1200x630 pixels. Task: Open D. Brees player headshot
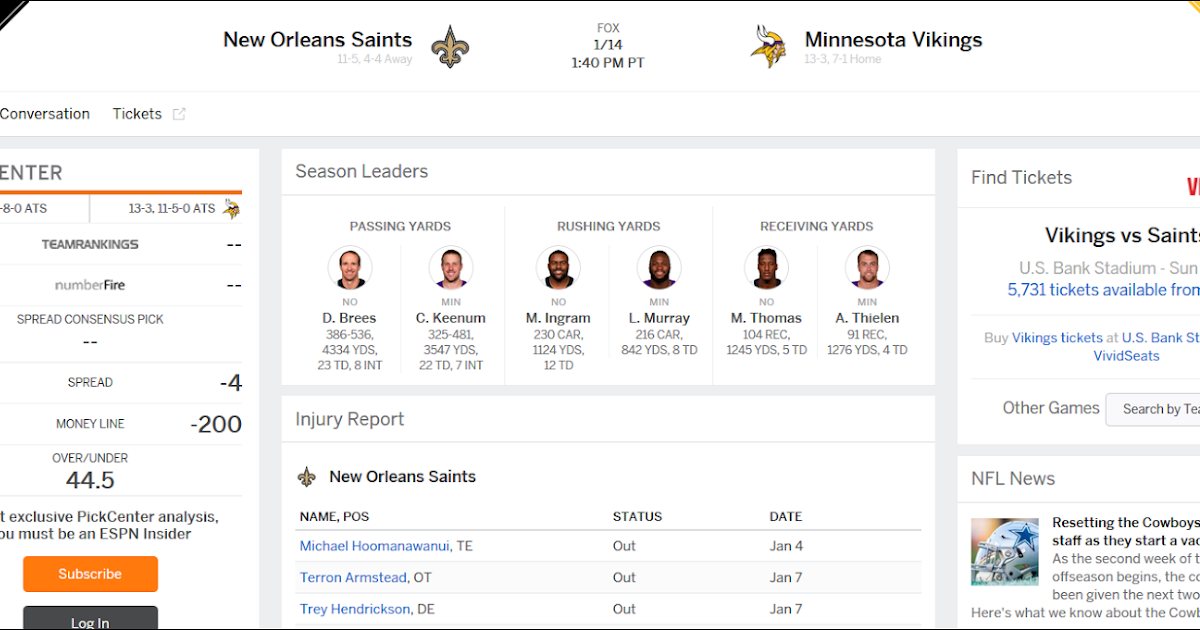point(350,268)
